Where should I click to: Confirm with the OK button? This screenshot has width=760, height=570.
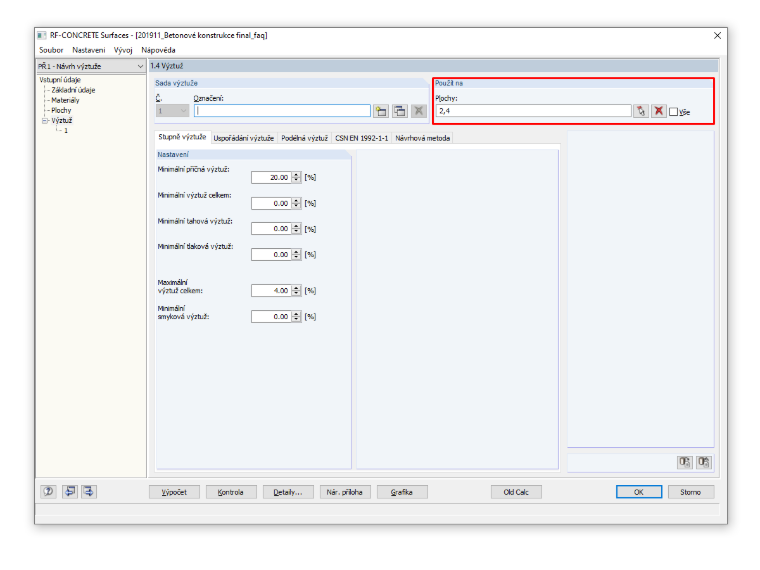(x=639, y=492)
